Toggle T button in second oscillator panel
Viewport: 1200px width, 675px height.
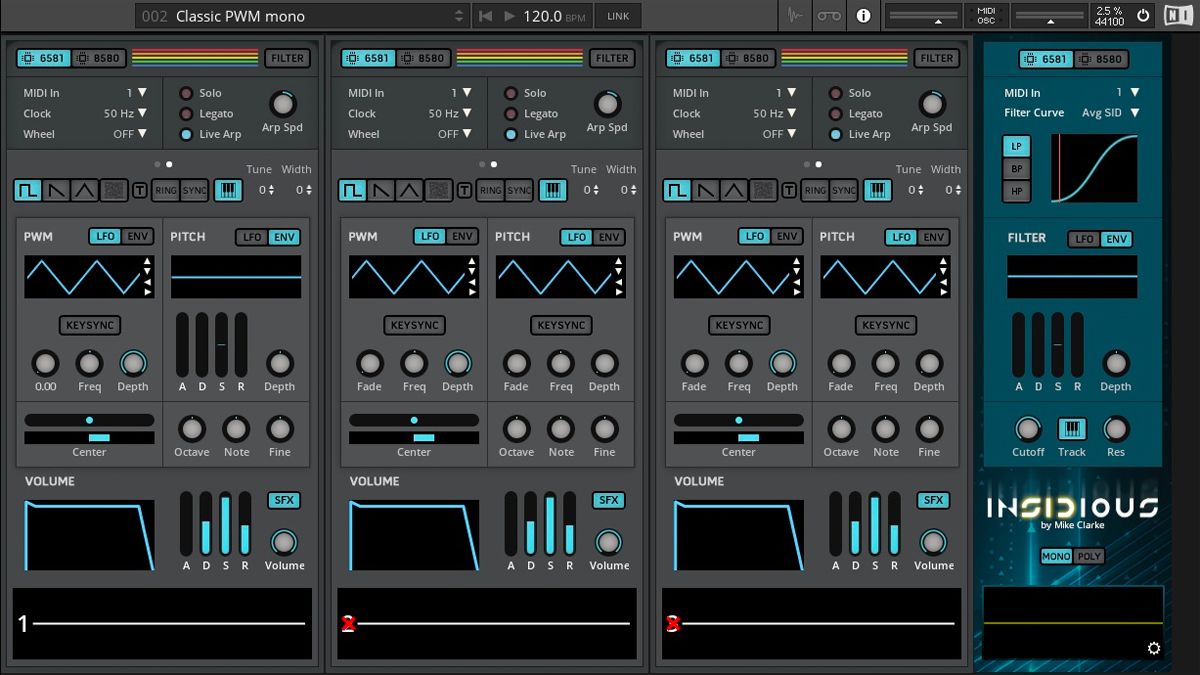tap(464, 190)
